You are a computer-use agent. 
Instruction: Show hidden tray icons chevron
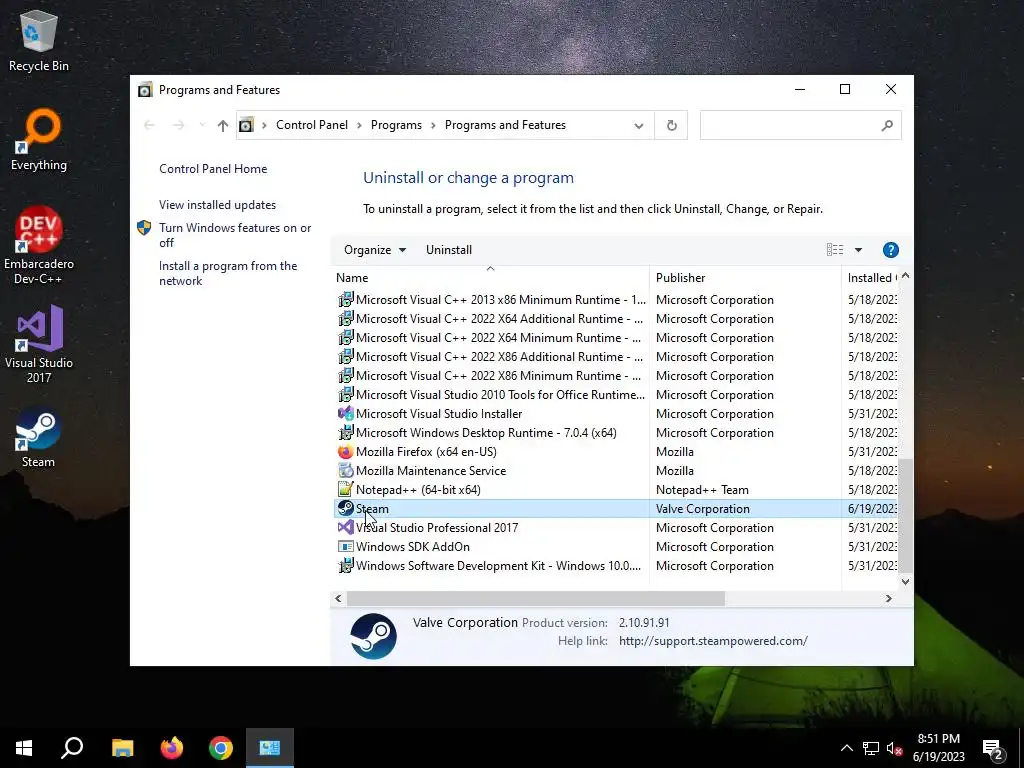tap(846, 748)
